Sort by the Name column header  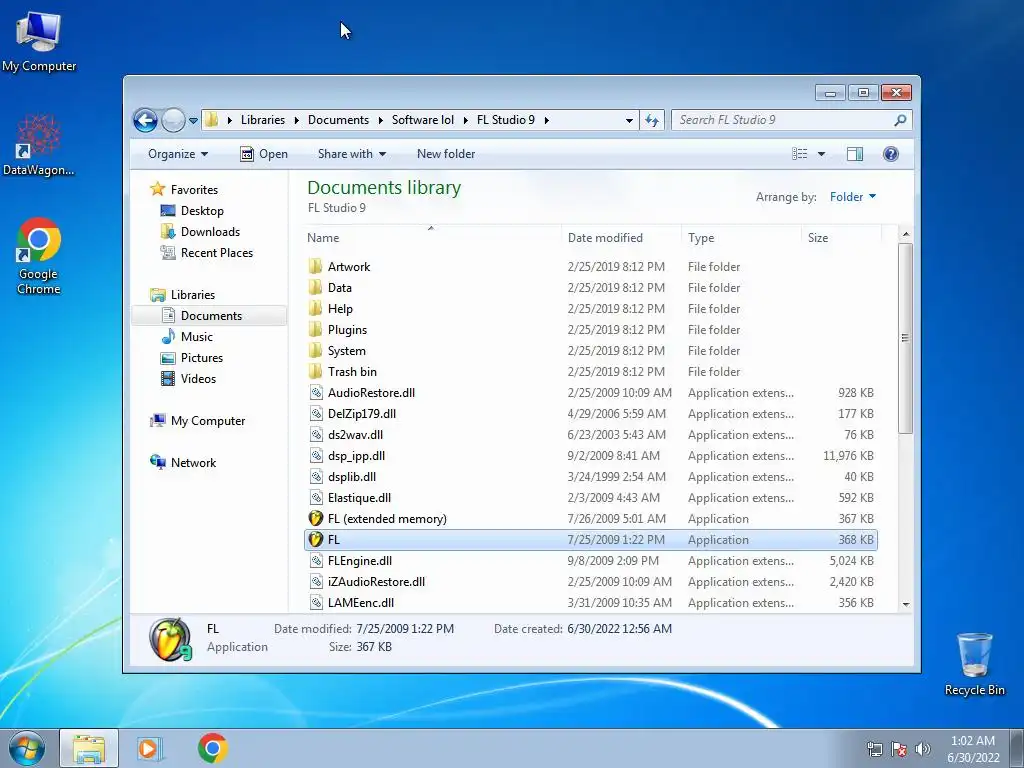point(432,238)
